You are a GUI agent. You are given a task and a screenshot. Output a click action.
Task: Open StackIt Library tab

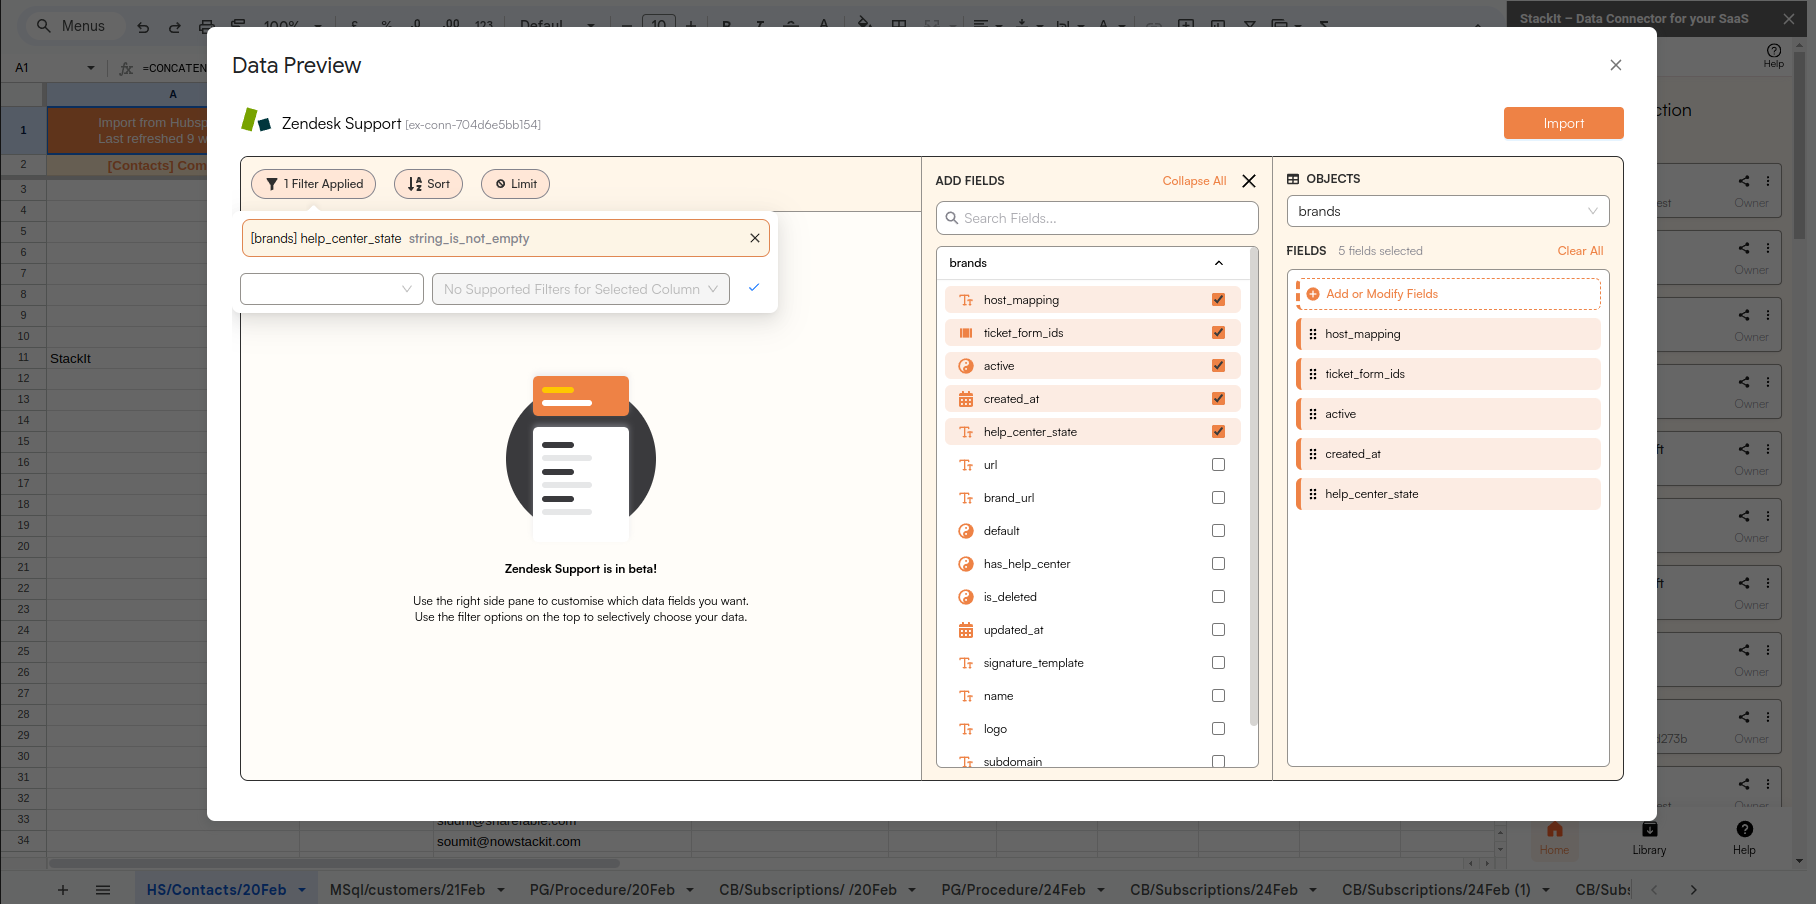[1649, 838]
